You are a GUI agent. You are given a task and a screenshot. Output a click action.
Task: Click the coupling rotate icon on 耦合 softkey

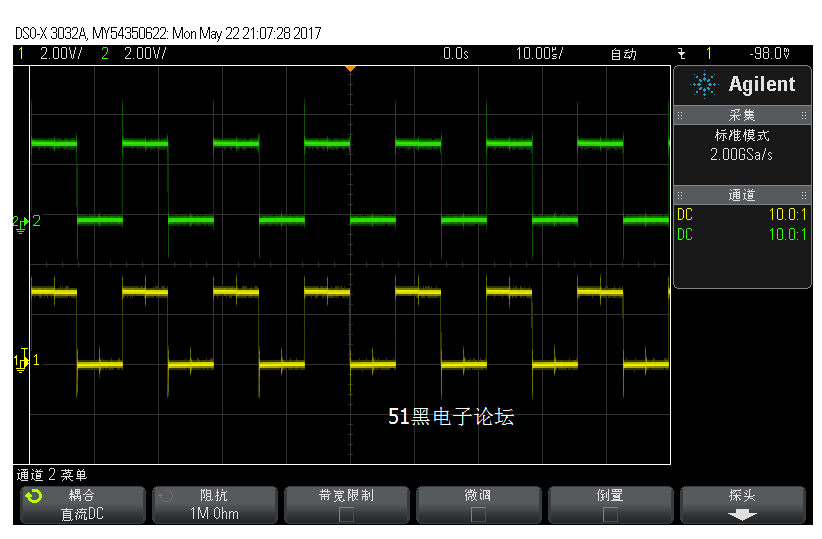pyautogui.click(x=34, y=495)
